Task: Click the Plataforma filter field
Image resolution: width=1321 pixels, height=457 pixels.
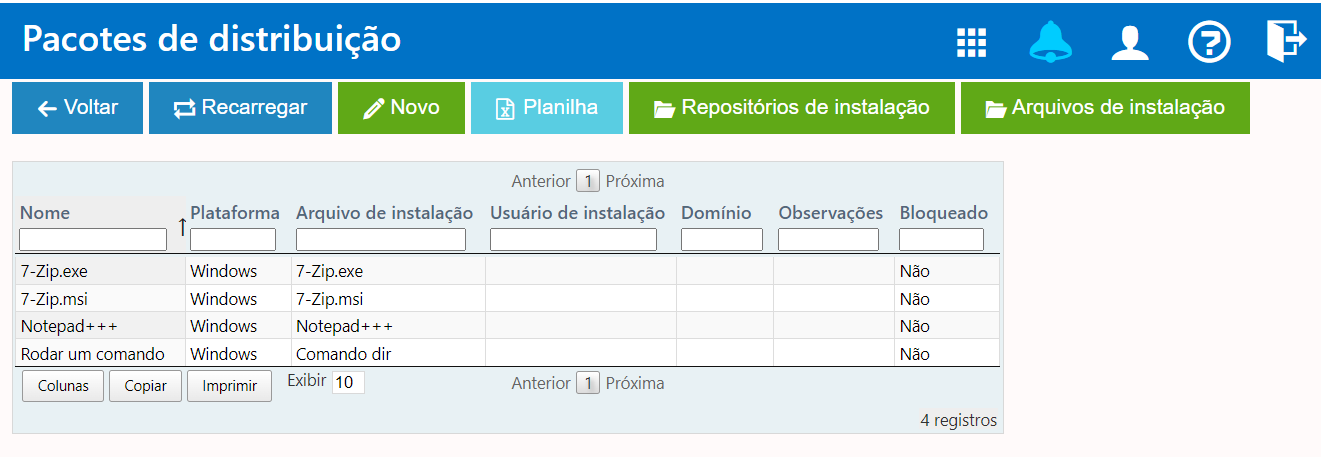Action: (233, 240)
